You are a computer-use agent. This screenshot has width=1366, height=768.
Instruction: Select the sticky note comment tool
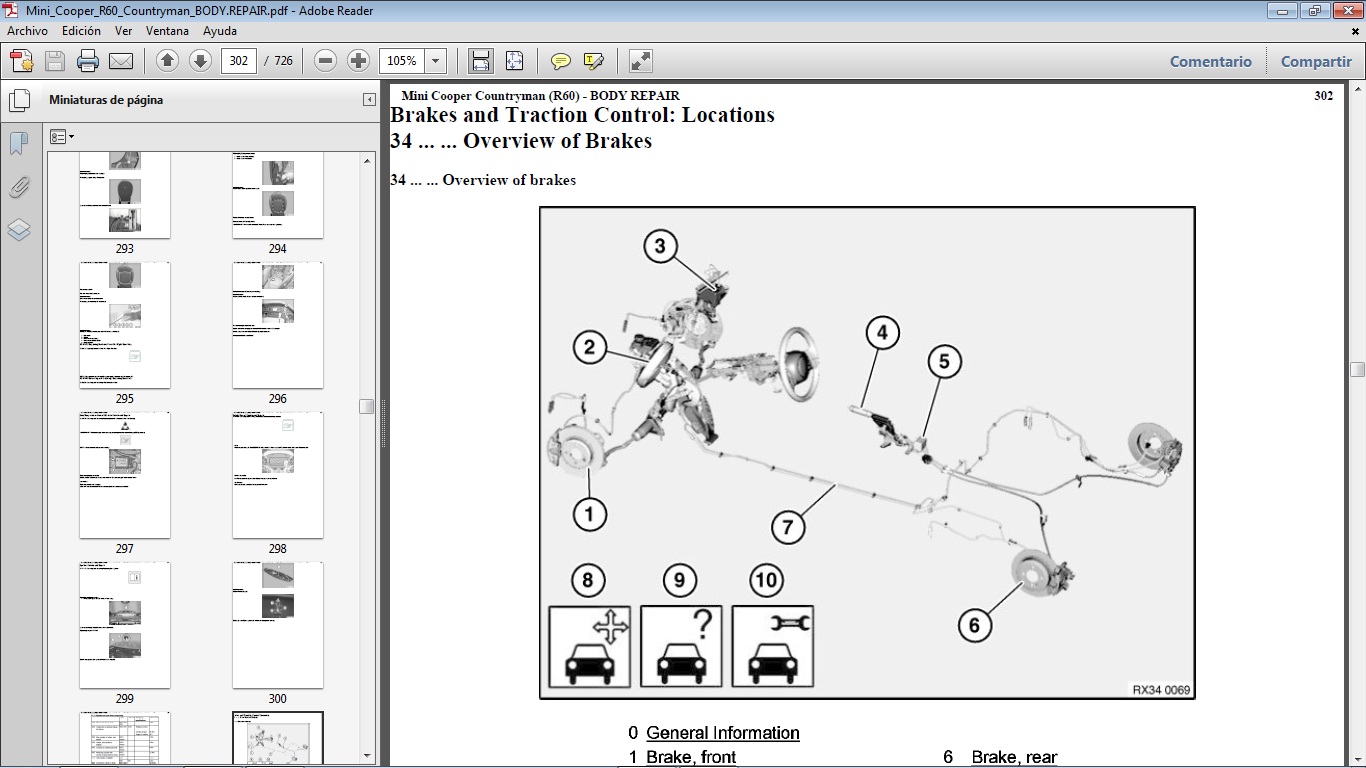coord(559,61)
